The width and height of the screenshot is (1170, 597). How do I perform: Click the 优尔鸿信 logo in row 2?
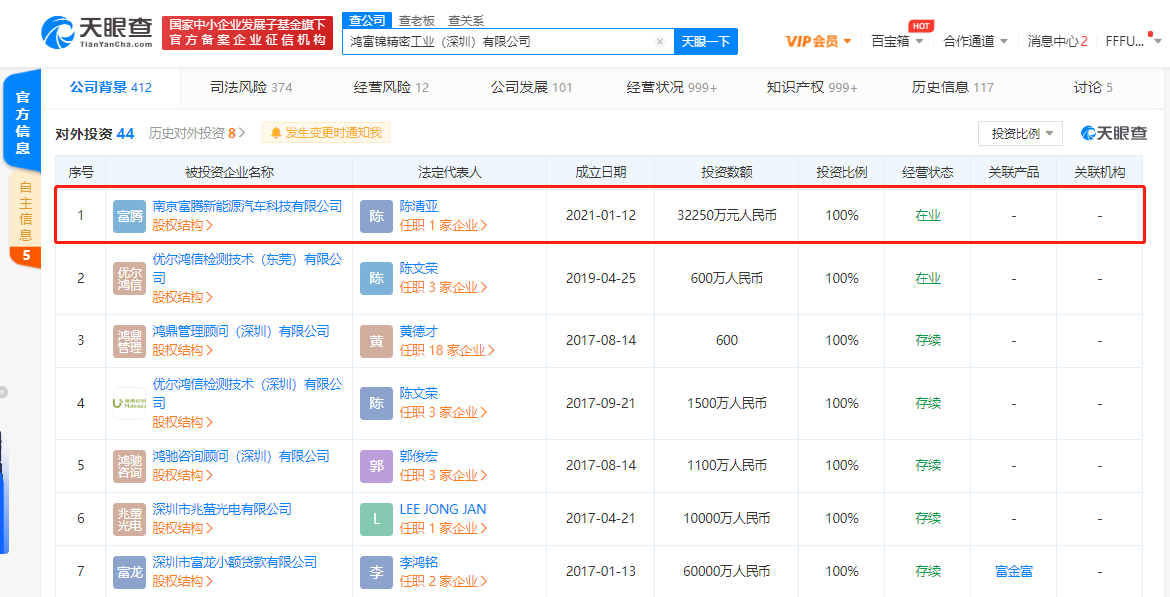coord(129,278)
